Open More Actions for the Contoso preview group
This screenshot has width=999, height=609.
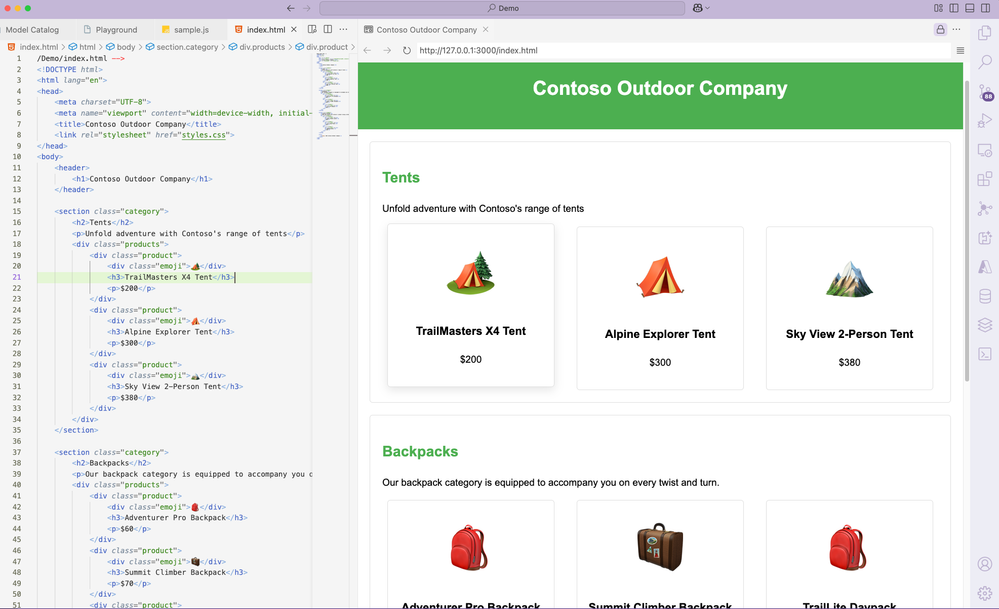click(956, 29)
